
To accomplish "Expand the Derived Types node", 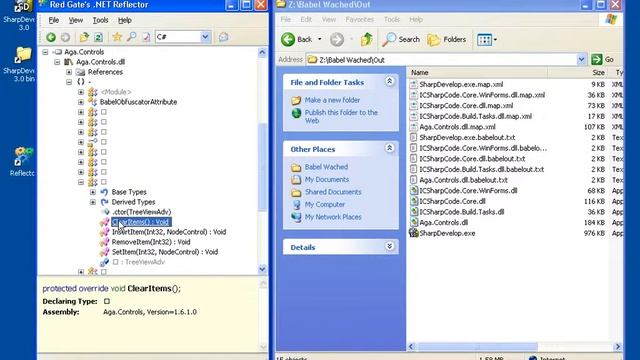I will 93,202.
